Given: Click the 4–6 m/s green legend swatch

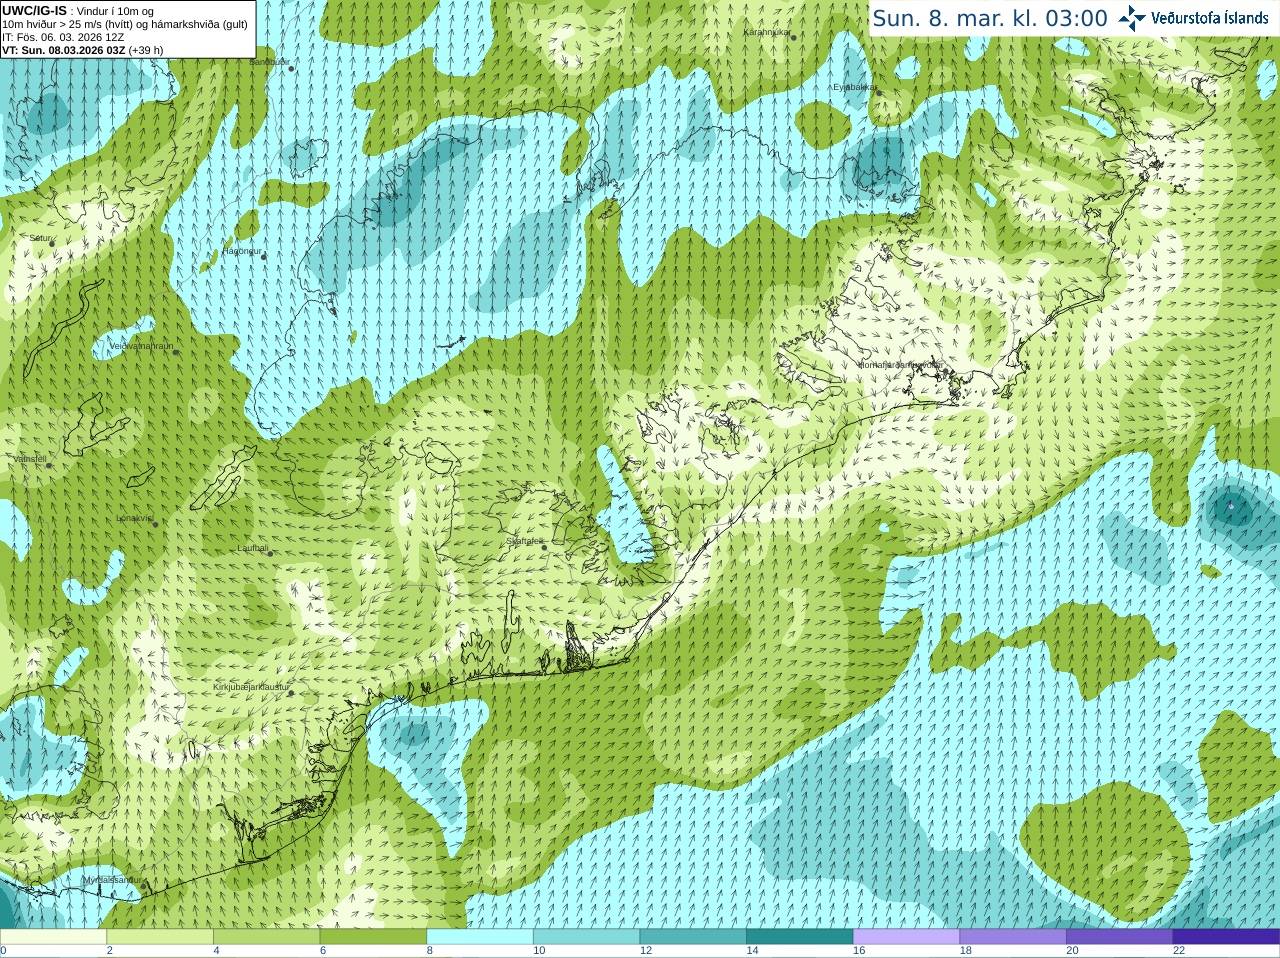Looking at the screenshot, I should pos(266,936).
